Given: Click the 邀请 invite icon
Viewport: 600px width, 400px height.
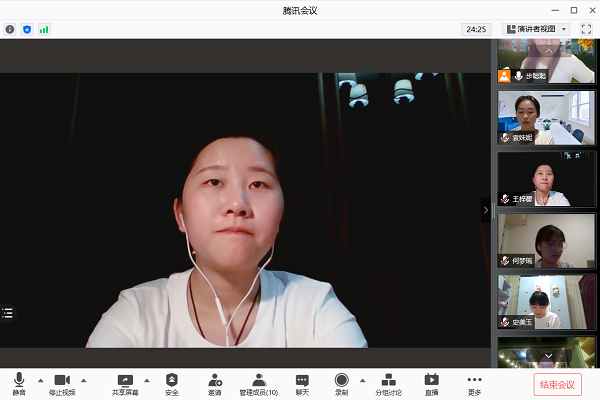Looking at the screenshot, I should tap(215, 384).
